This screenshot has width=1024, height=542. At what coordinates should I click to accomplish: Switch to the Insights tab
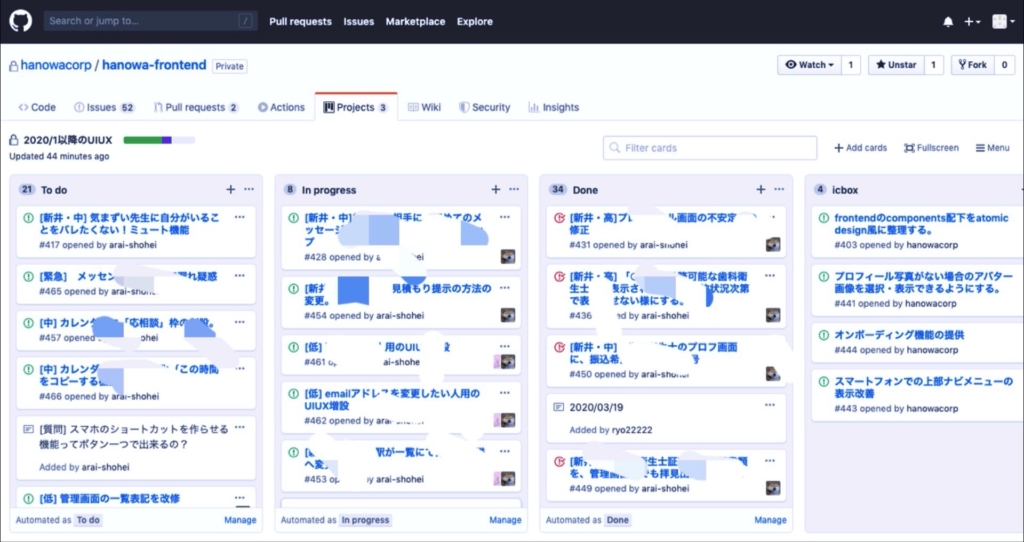coord(554,107)
